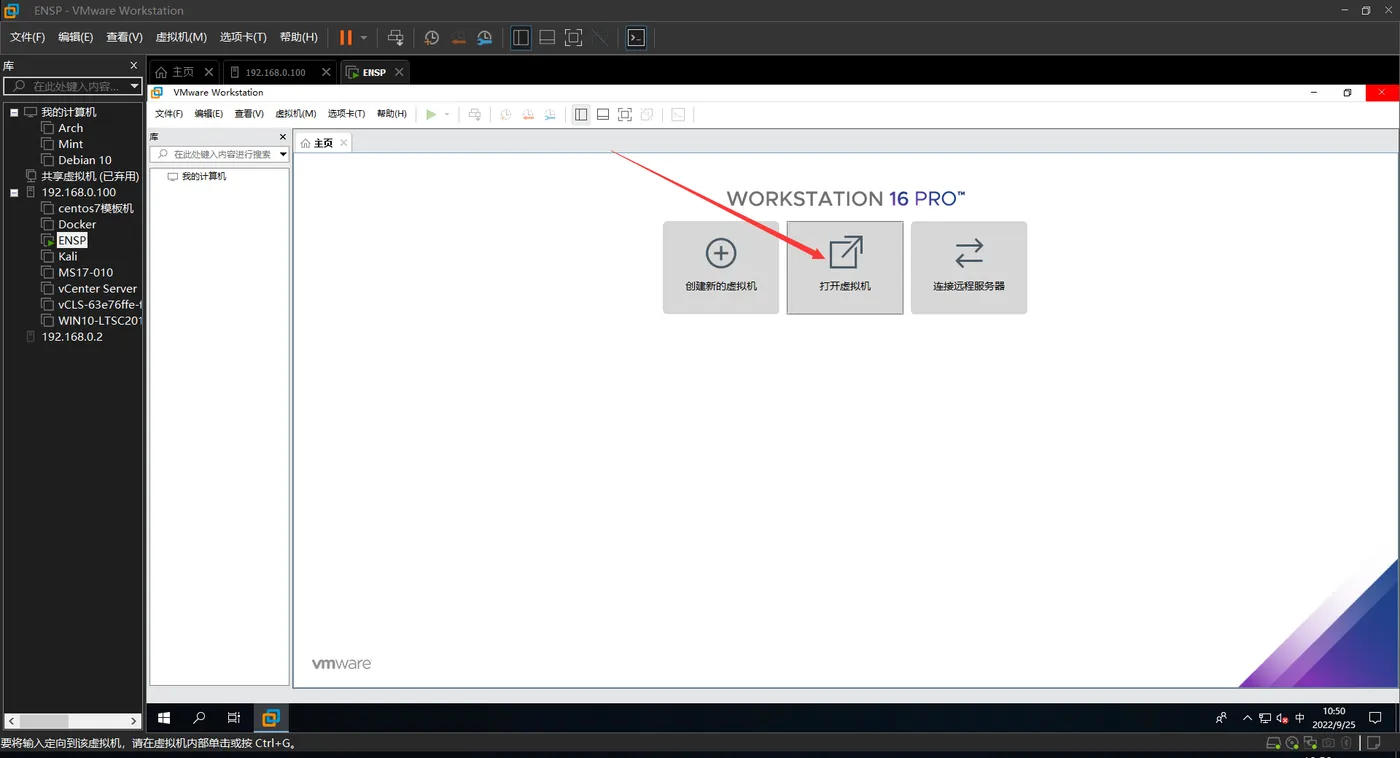
Task: Close the 192.168.0.100 tab
Action: 326,72
